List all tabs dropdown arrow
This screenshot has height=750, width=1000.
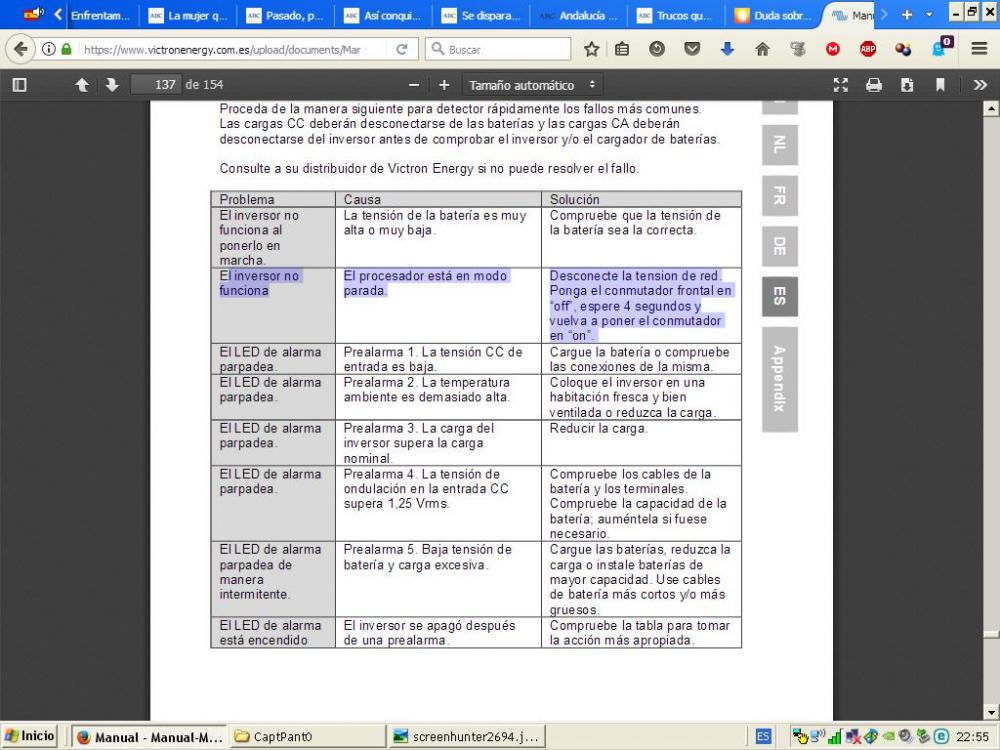pos(929,14)
